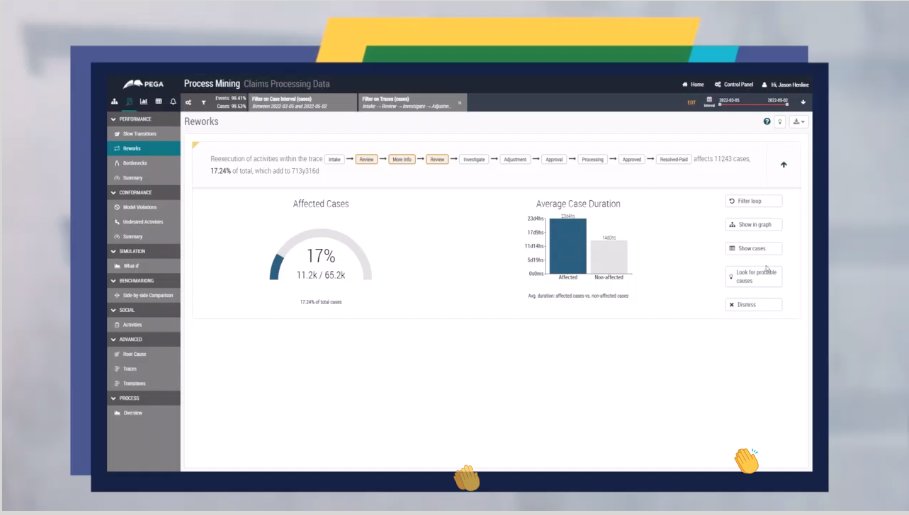The image size is (909, 515).
Task: Open Side-by-side Comparison item
Action: tap(144, 295)
